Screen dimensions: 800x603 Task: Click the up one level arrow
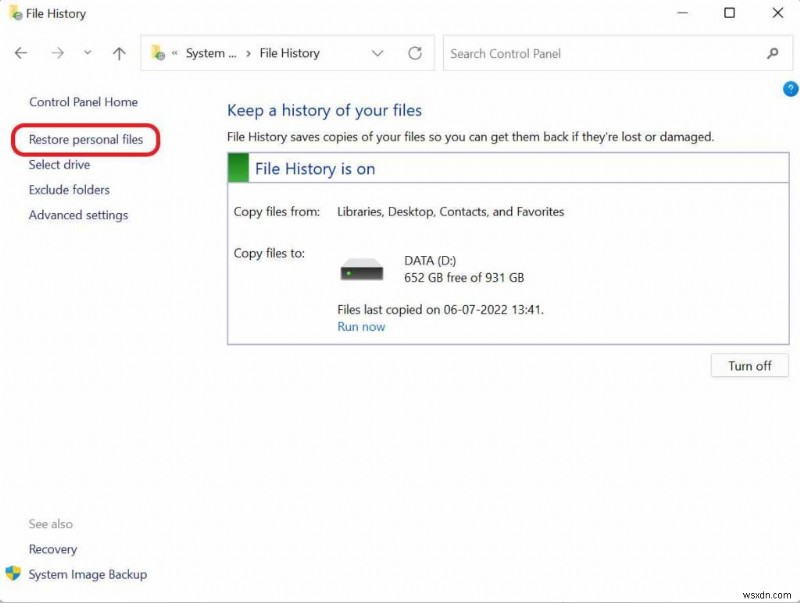118,53
